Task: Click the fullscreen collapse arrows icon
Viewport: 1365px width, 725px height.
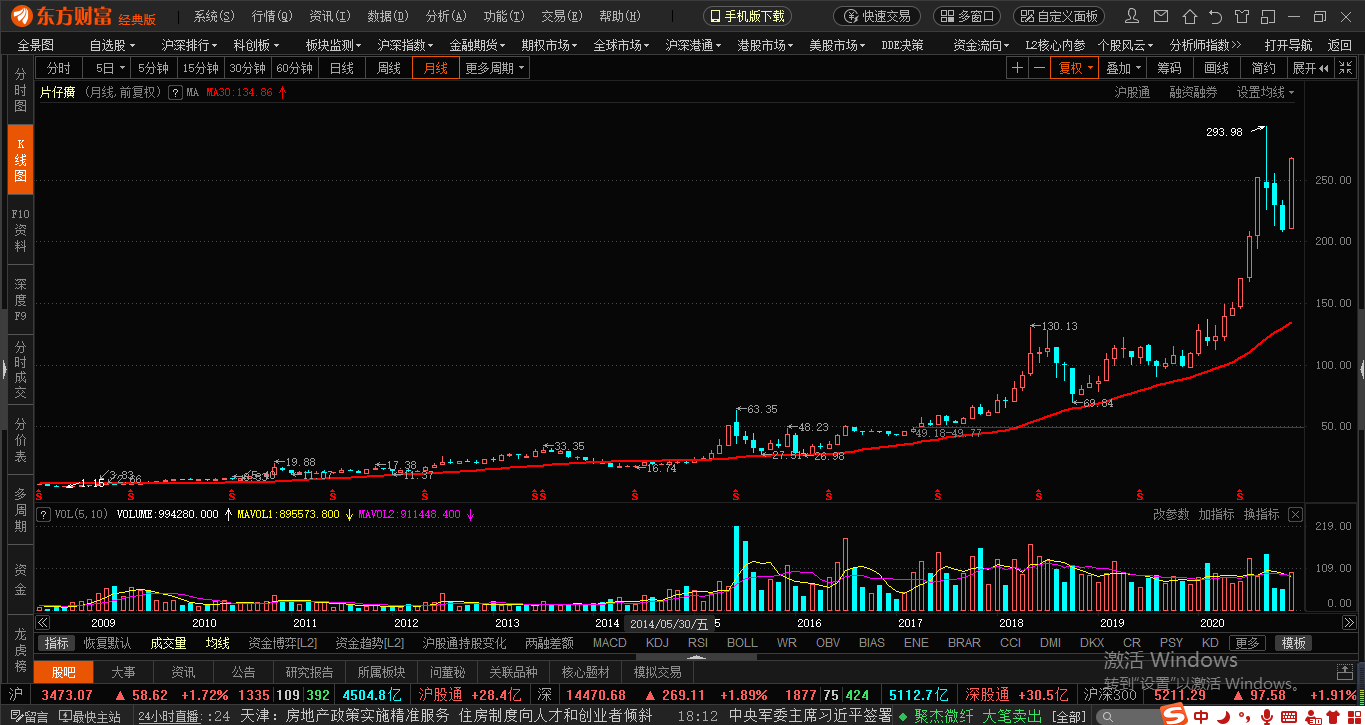Action: tap(1346, 68)
